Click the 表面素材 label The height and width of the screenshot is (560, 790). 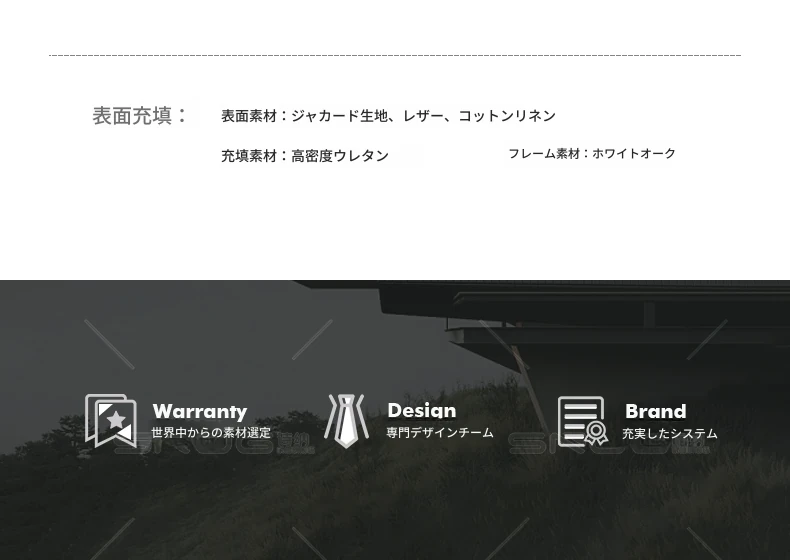248,116
